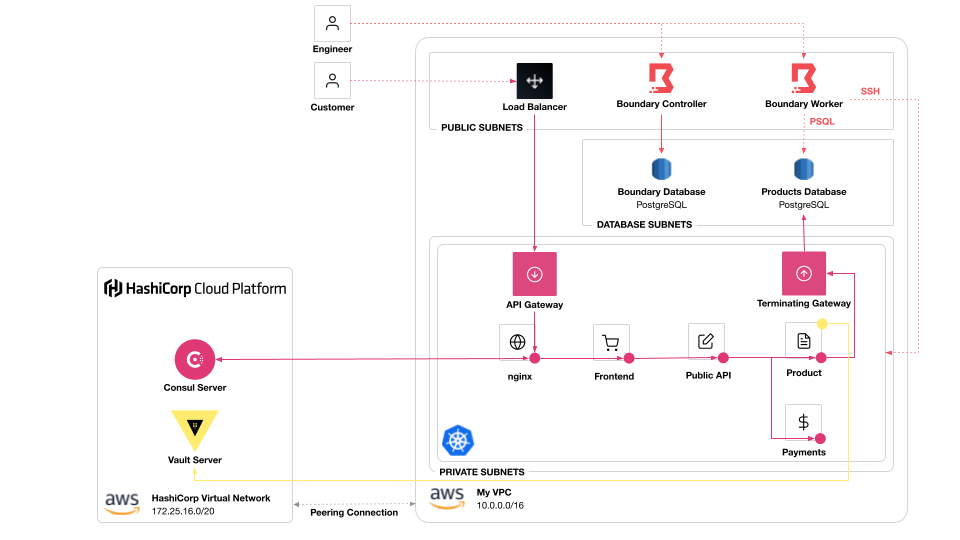Select the Boundary Worker logo
This screenshot has width=960, height=540.
(803, 78)
